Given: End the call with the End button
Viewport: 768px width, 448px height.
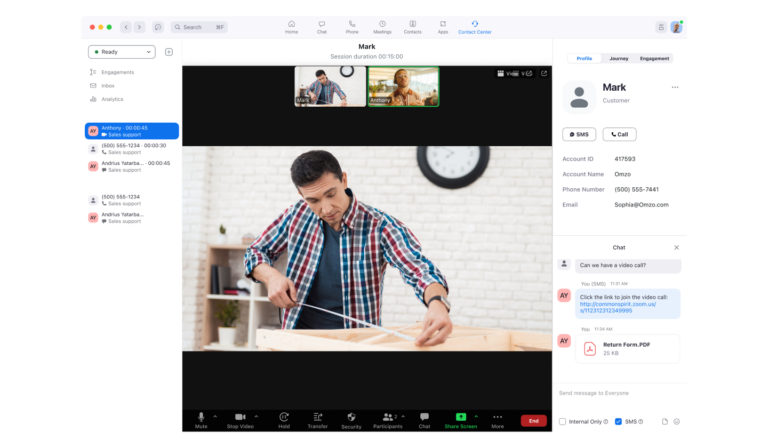Looking at the screenshot, I should point(534,421).
